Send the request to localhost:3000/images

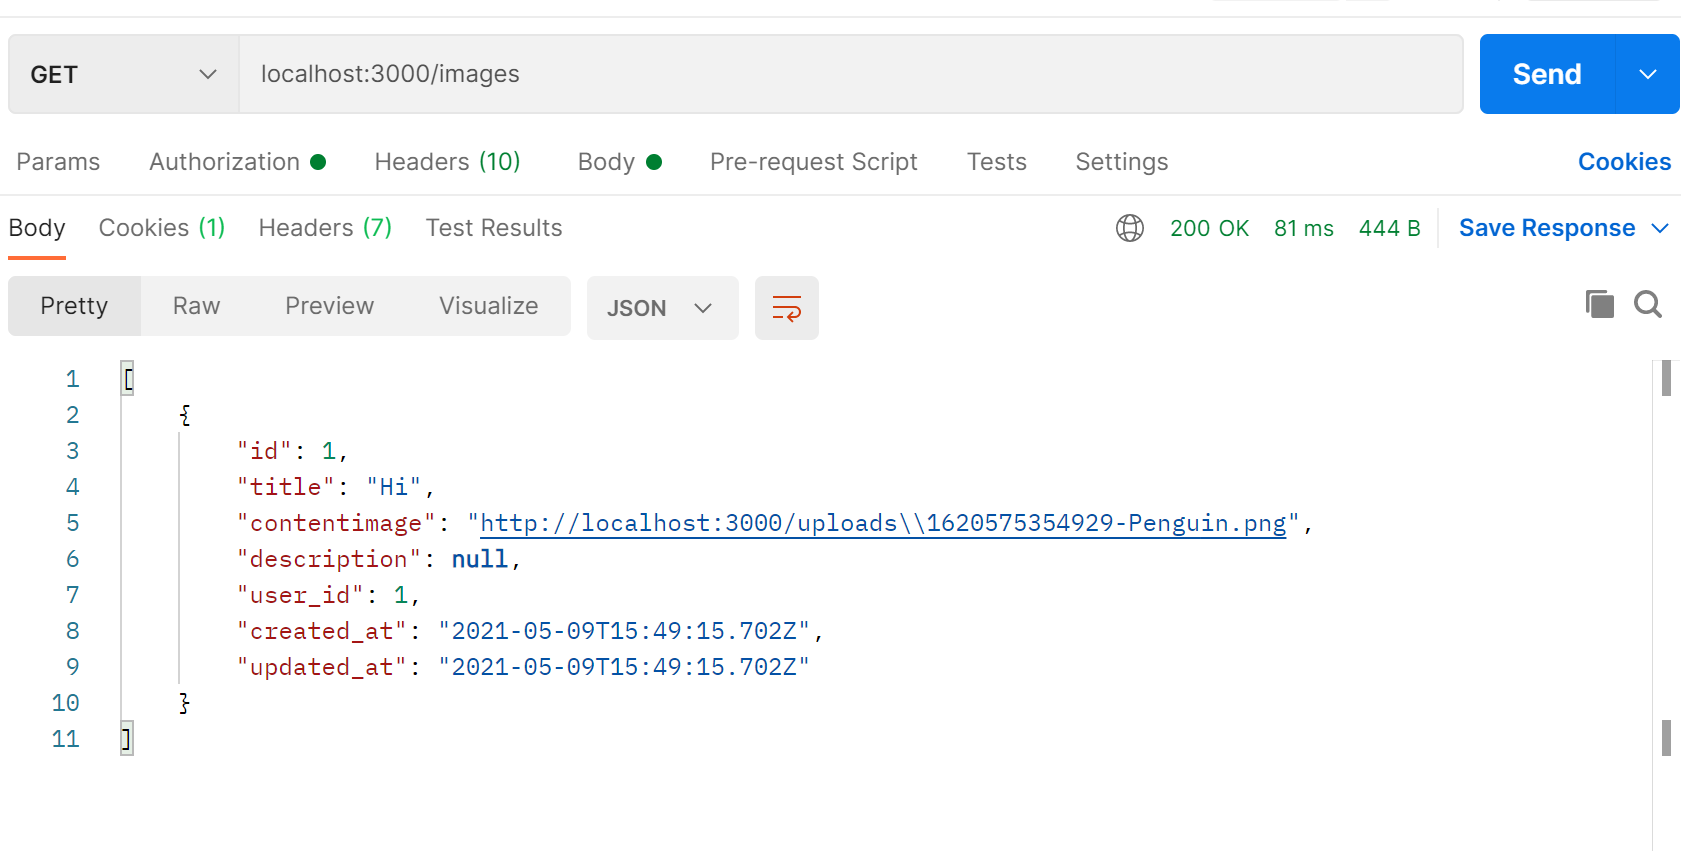pos(1547,74)
